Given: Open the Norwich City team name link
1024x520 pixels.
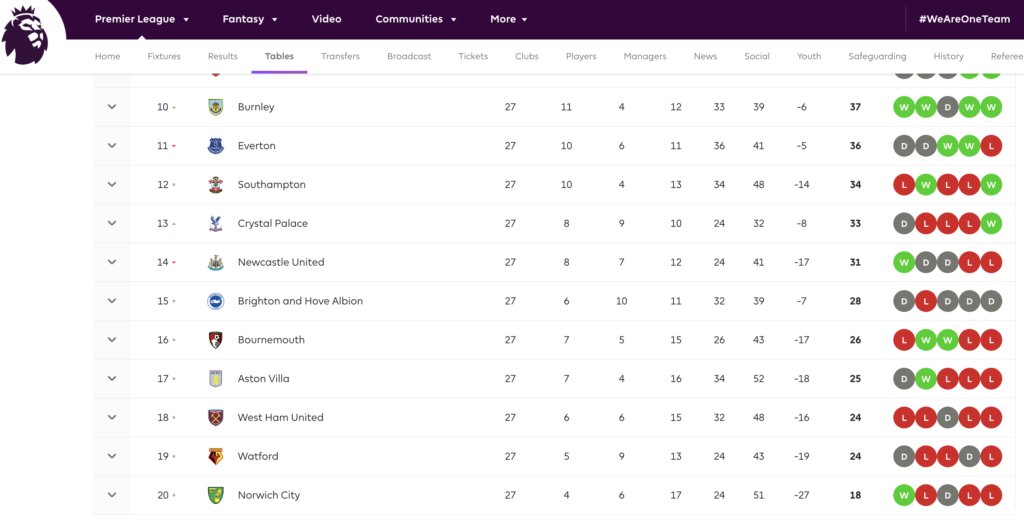Looking at the screenshot, I should [269, 495].
